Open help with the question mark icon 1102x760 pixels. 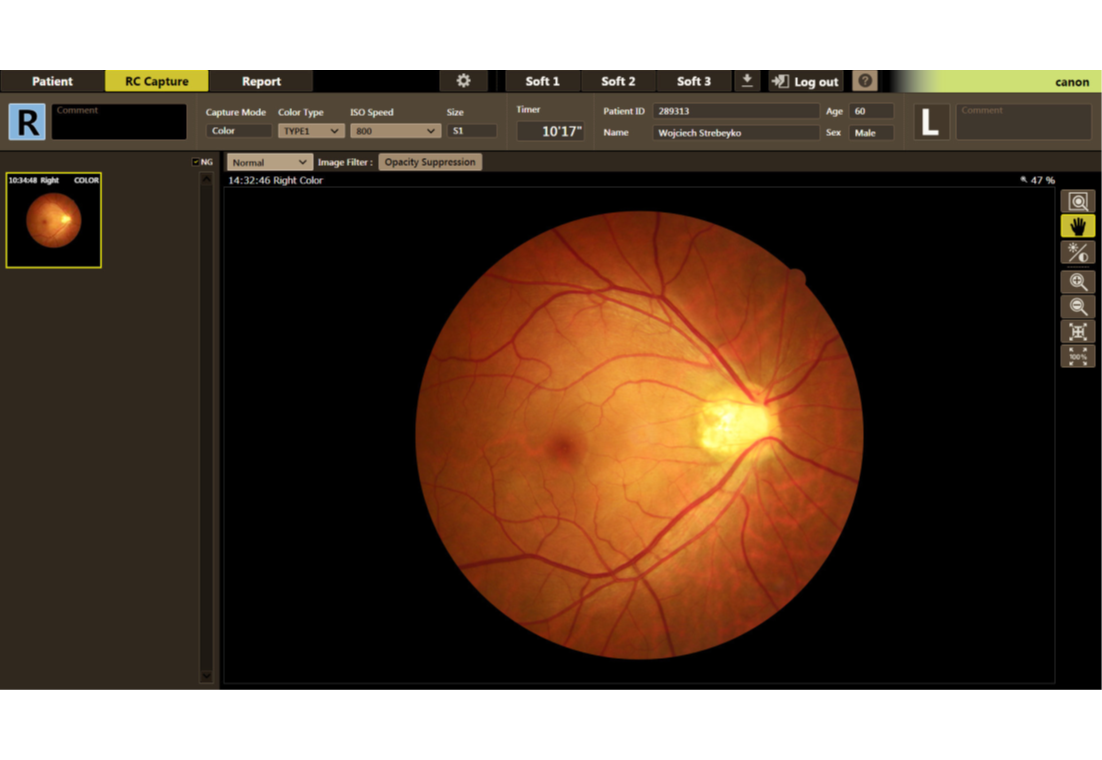(x=865, y=81)
